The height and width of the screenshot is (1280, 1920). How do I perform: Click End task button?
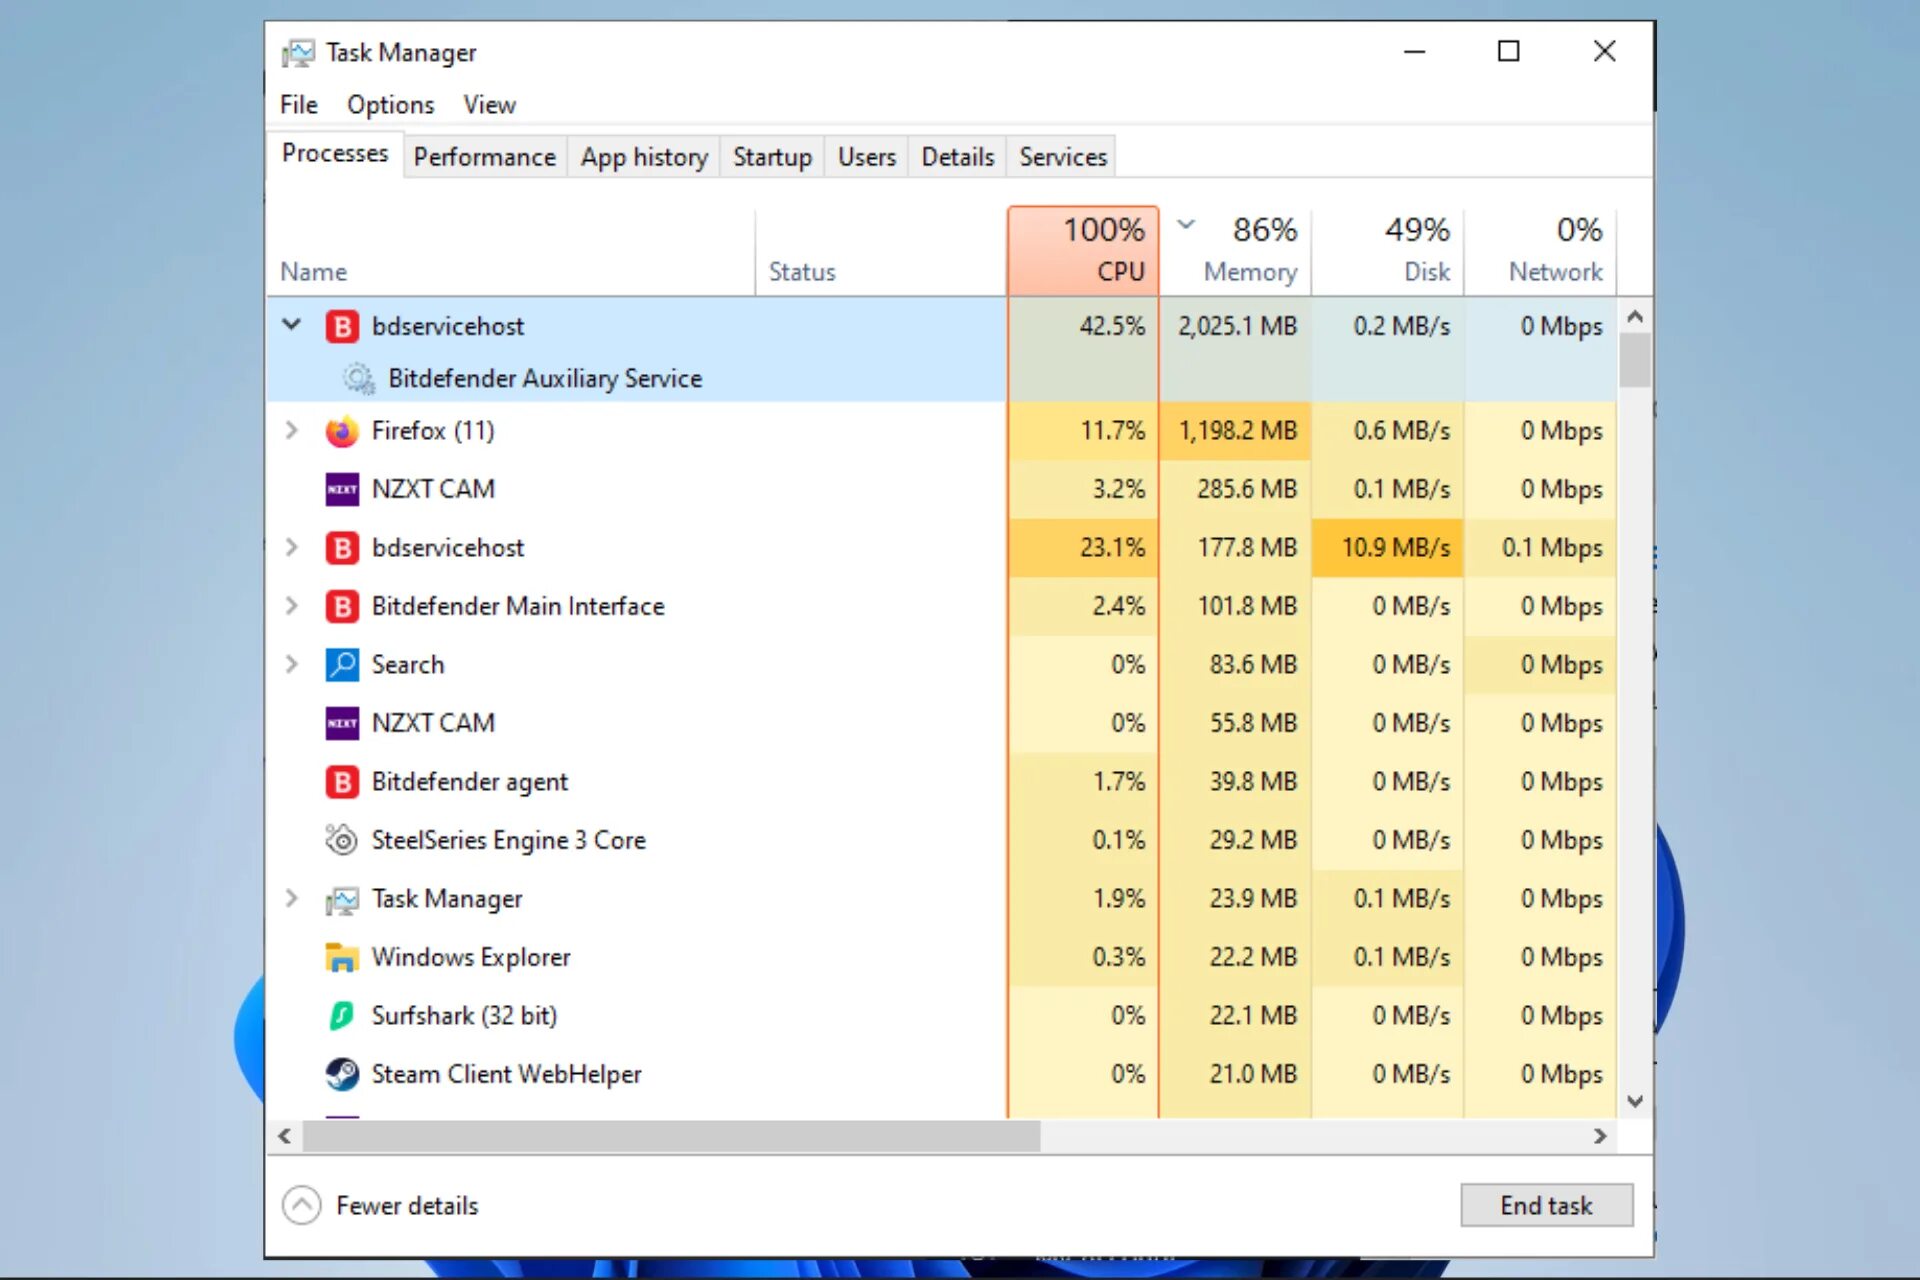click(x=1547, y=1206)
